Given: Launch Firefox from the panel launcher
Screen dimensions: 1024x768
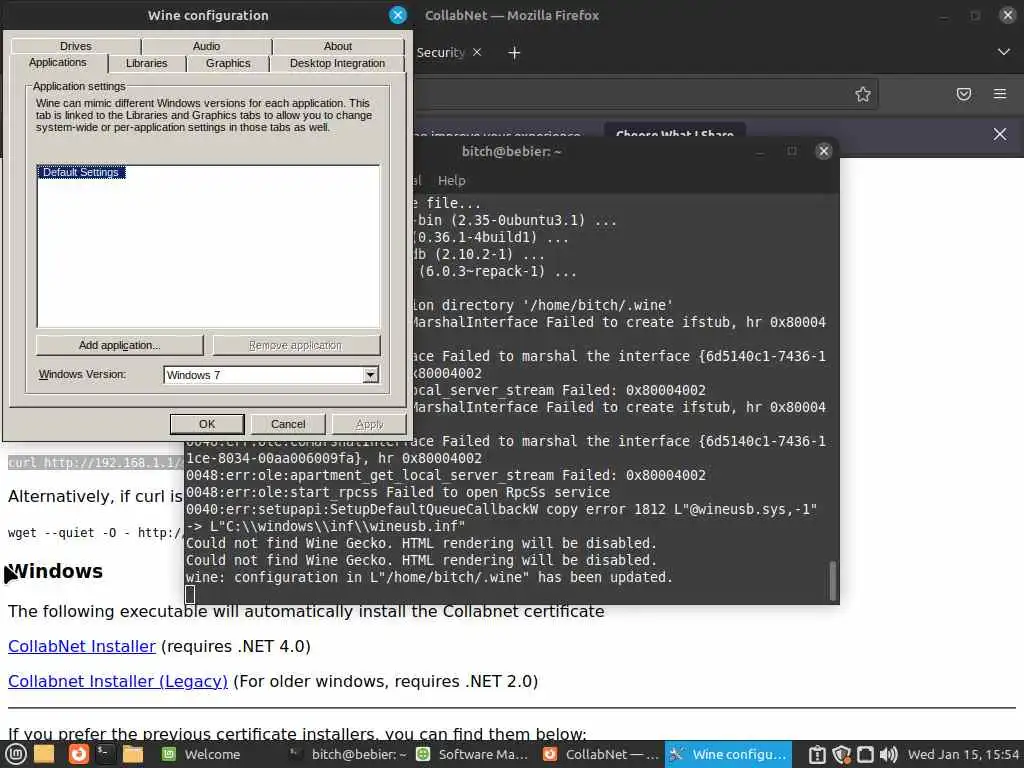Looking at the screenshot, I should (x=78, y=754).
